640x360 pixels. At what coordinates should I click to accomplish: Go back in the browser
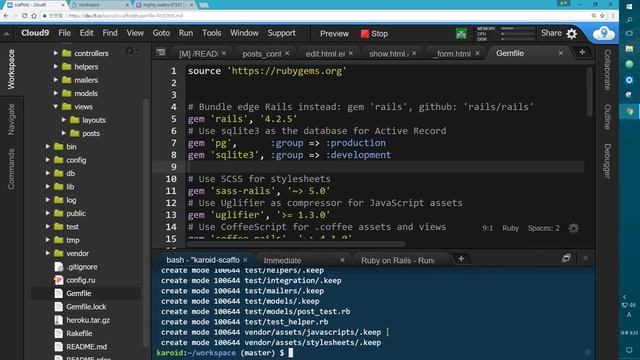coord(6,16)
